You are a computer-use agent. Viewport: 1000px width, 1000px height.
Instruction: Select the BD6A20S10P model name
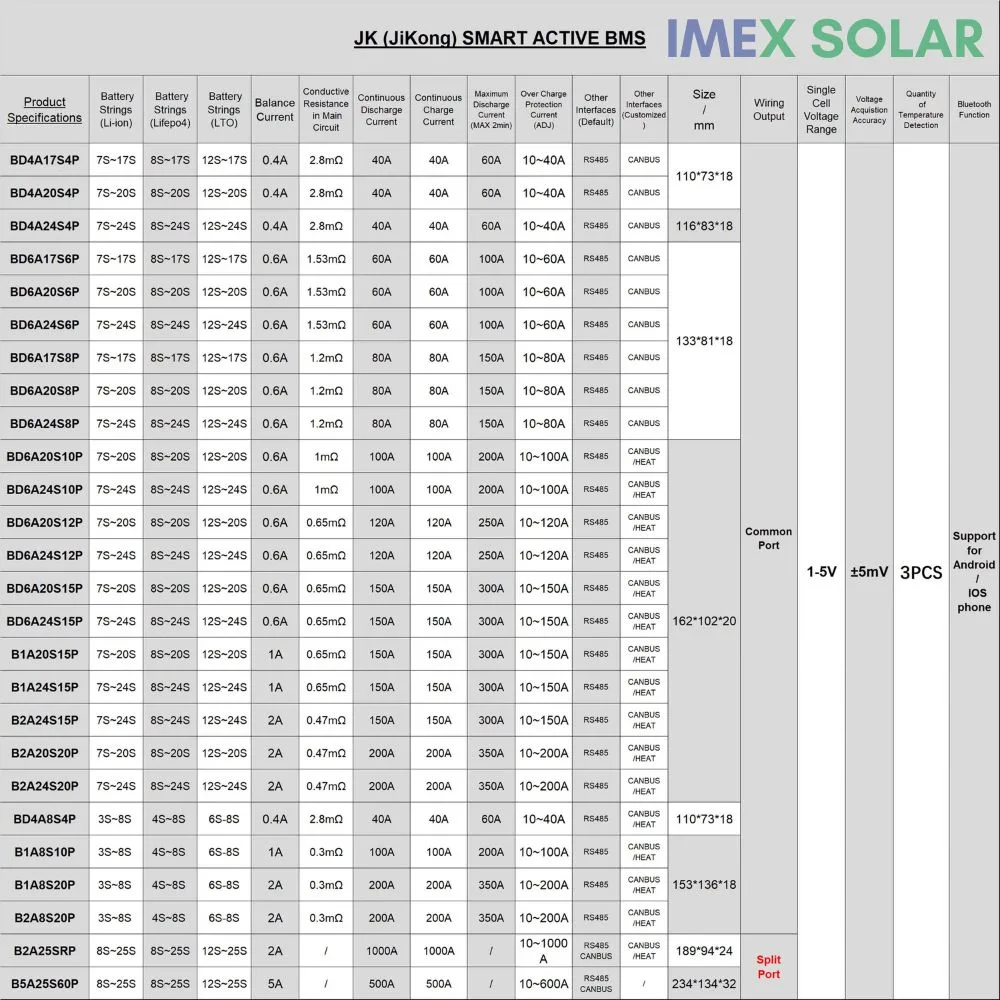point(45,457)
